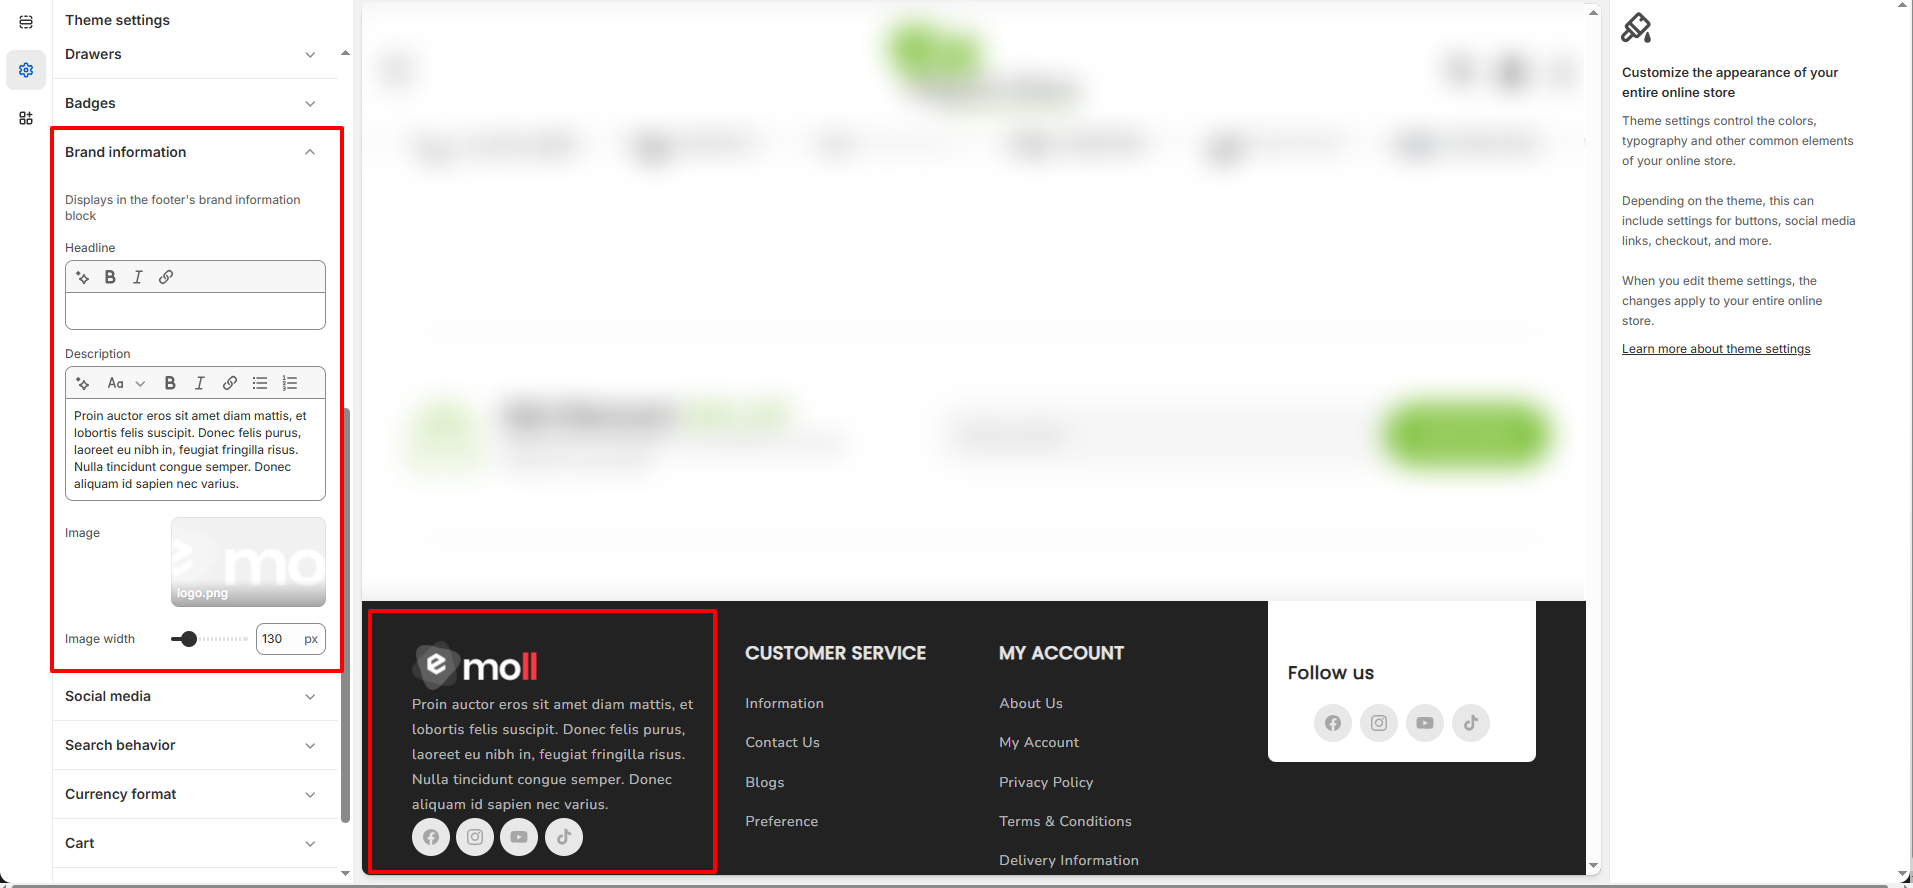
Task: Click the TikTok icon under brand description
Action: [x=564, y=837]
